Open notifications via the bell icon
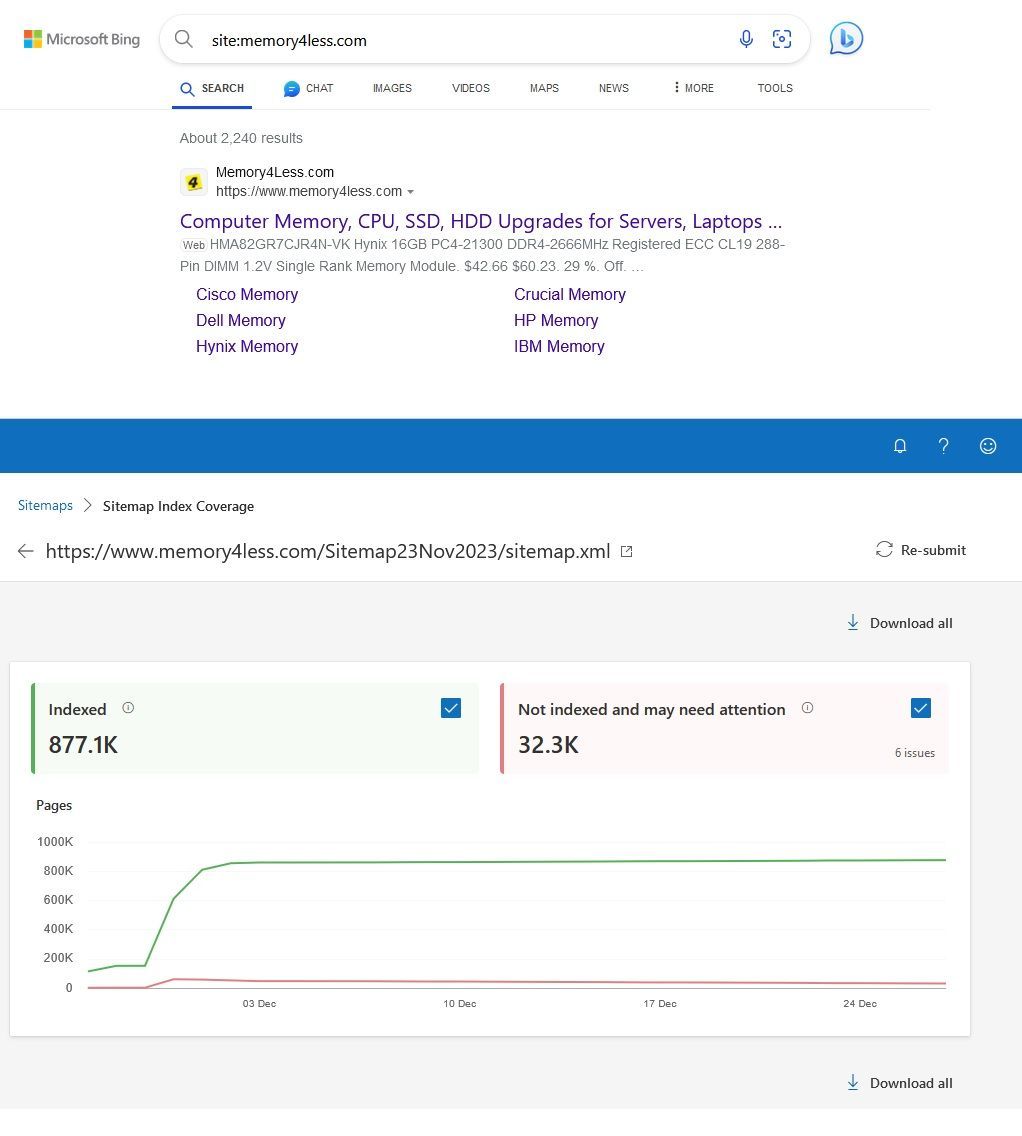This screenshot has height=1136, width=1022. 900,446
